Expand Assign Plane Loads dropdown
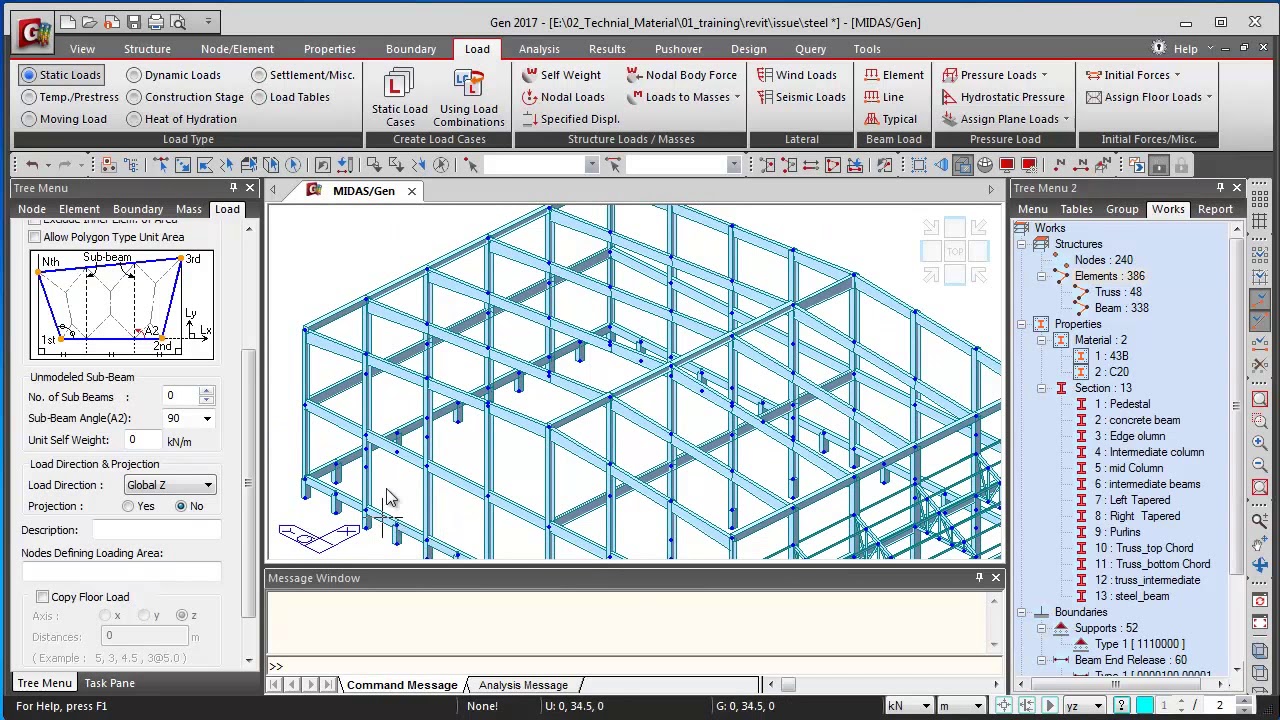 1066,119
